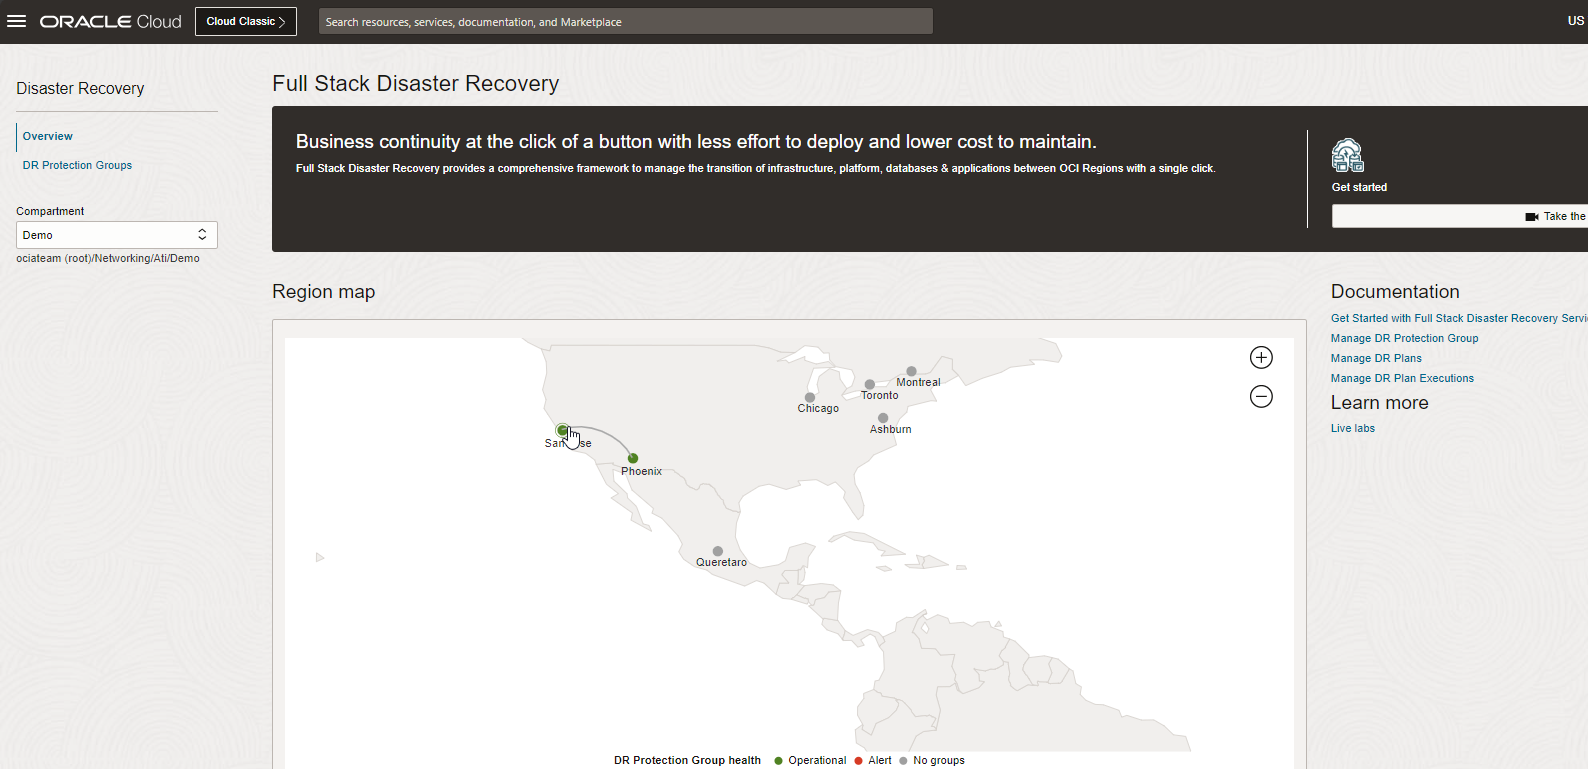Viewport: 1588px width, 769px height.
Task: Click the search resources input field
Action: click(626, 21)
